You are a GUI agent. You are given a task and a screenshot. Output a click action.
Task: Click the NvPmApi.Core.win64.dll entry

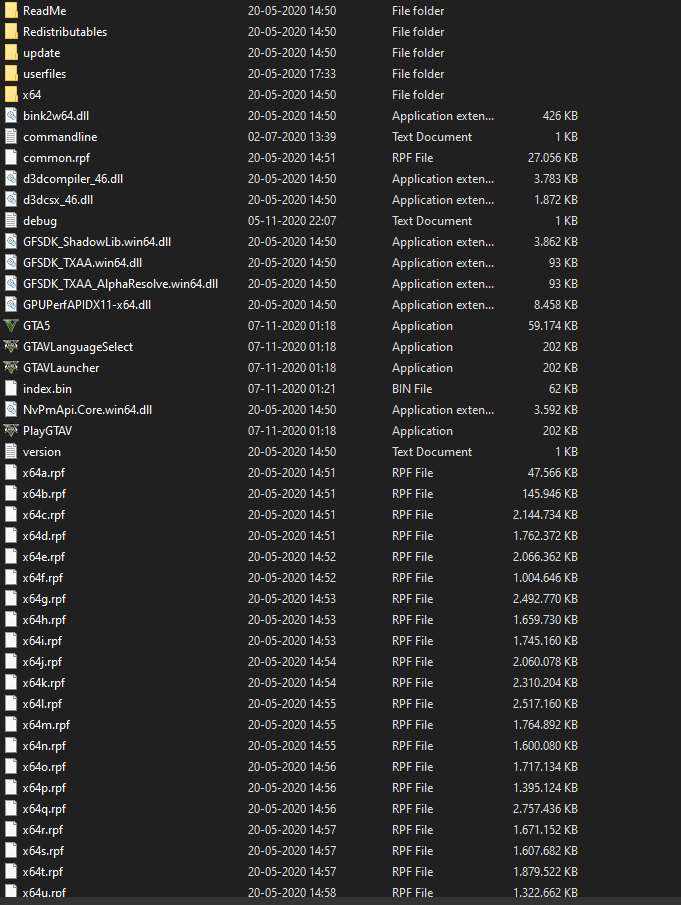(x=87, y=410)
